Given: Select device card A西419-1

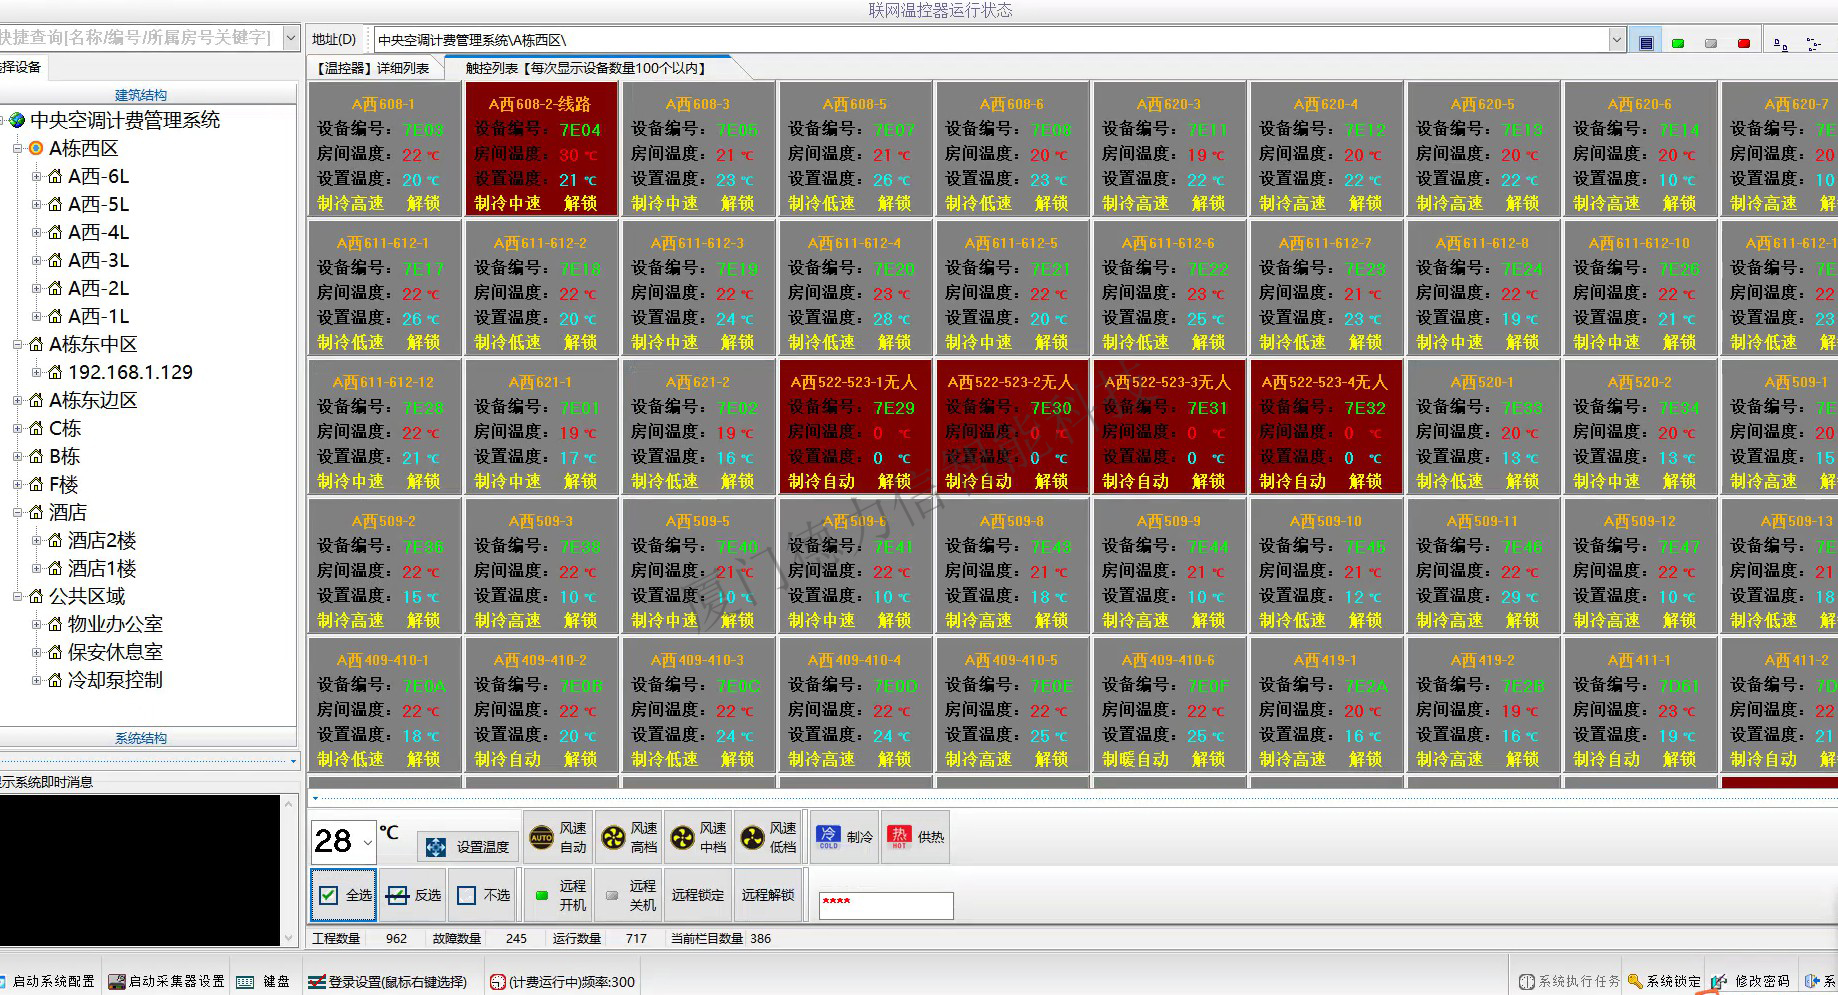Looking at the screenshot, I should (1326, 706).
